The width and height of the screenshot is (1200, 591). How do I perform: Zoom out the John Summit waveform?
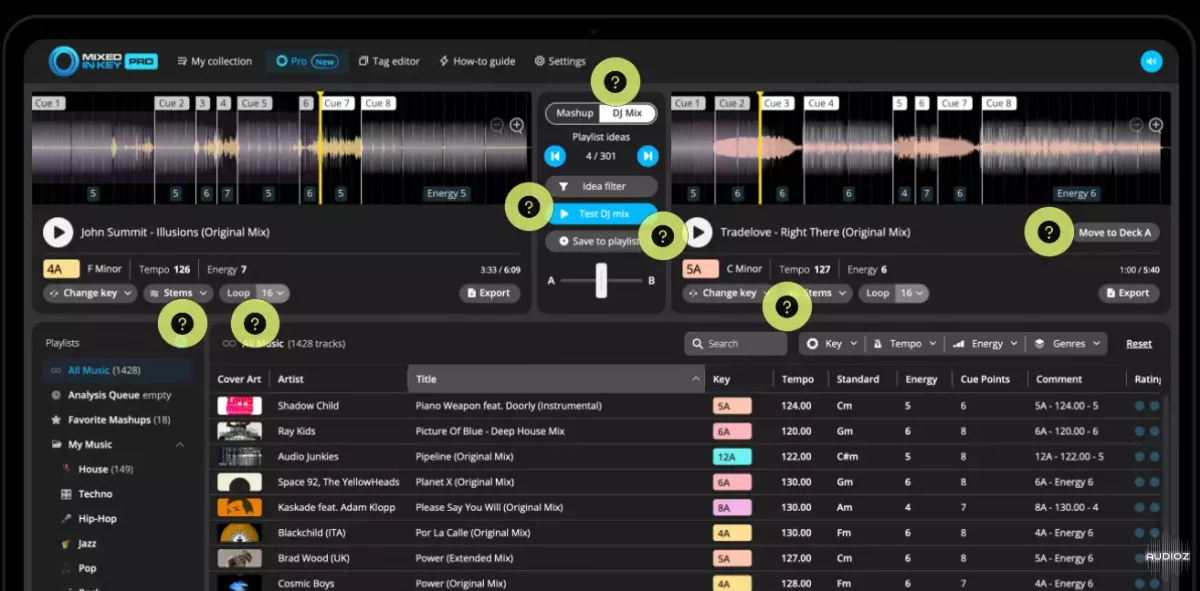click(x=497, y=125)
